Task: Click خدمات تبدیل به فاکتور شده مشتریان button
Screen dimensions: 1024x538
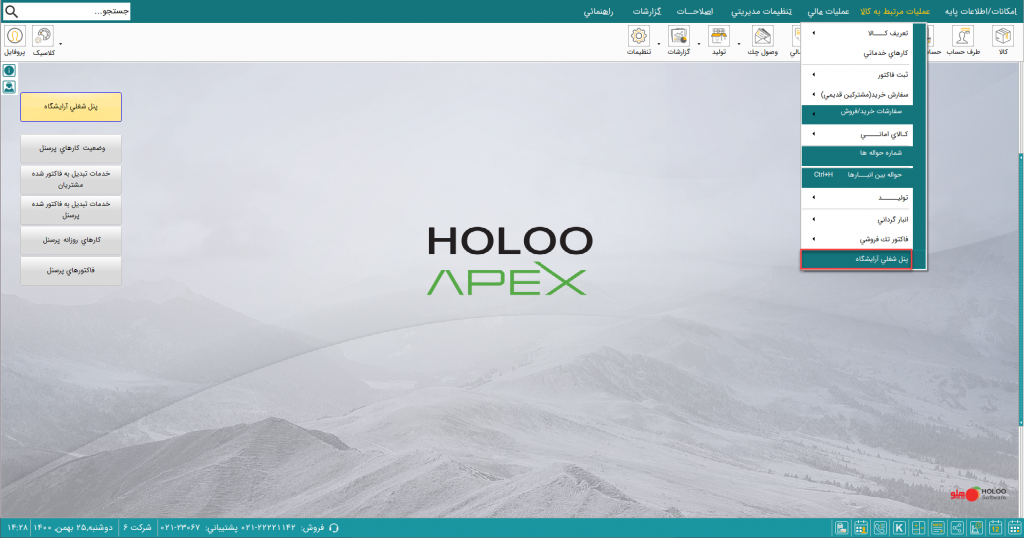Action: 71,179
